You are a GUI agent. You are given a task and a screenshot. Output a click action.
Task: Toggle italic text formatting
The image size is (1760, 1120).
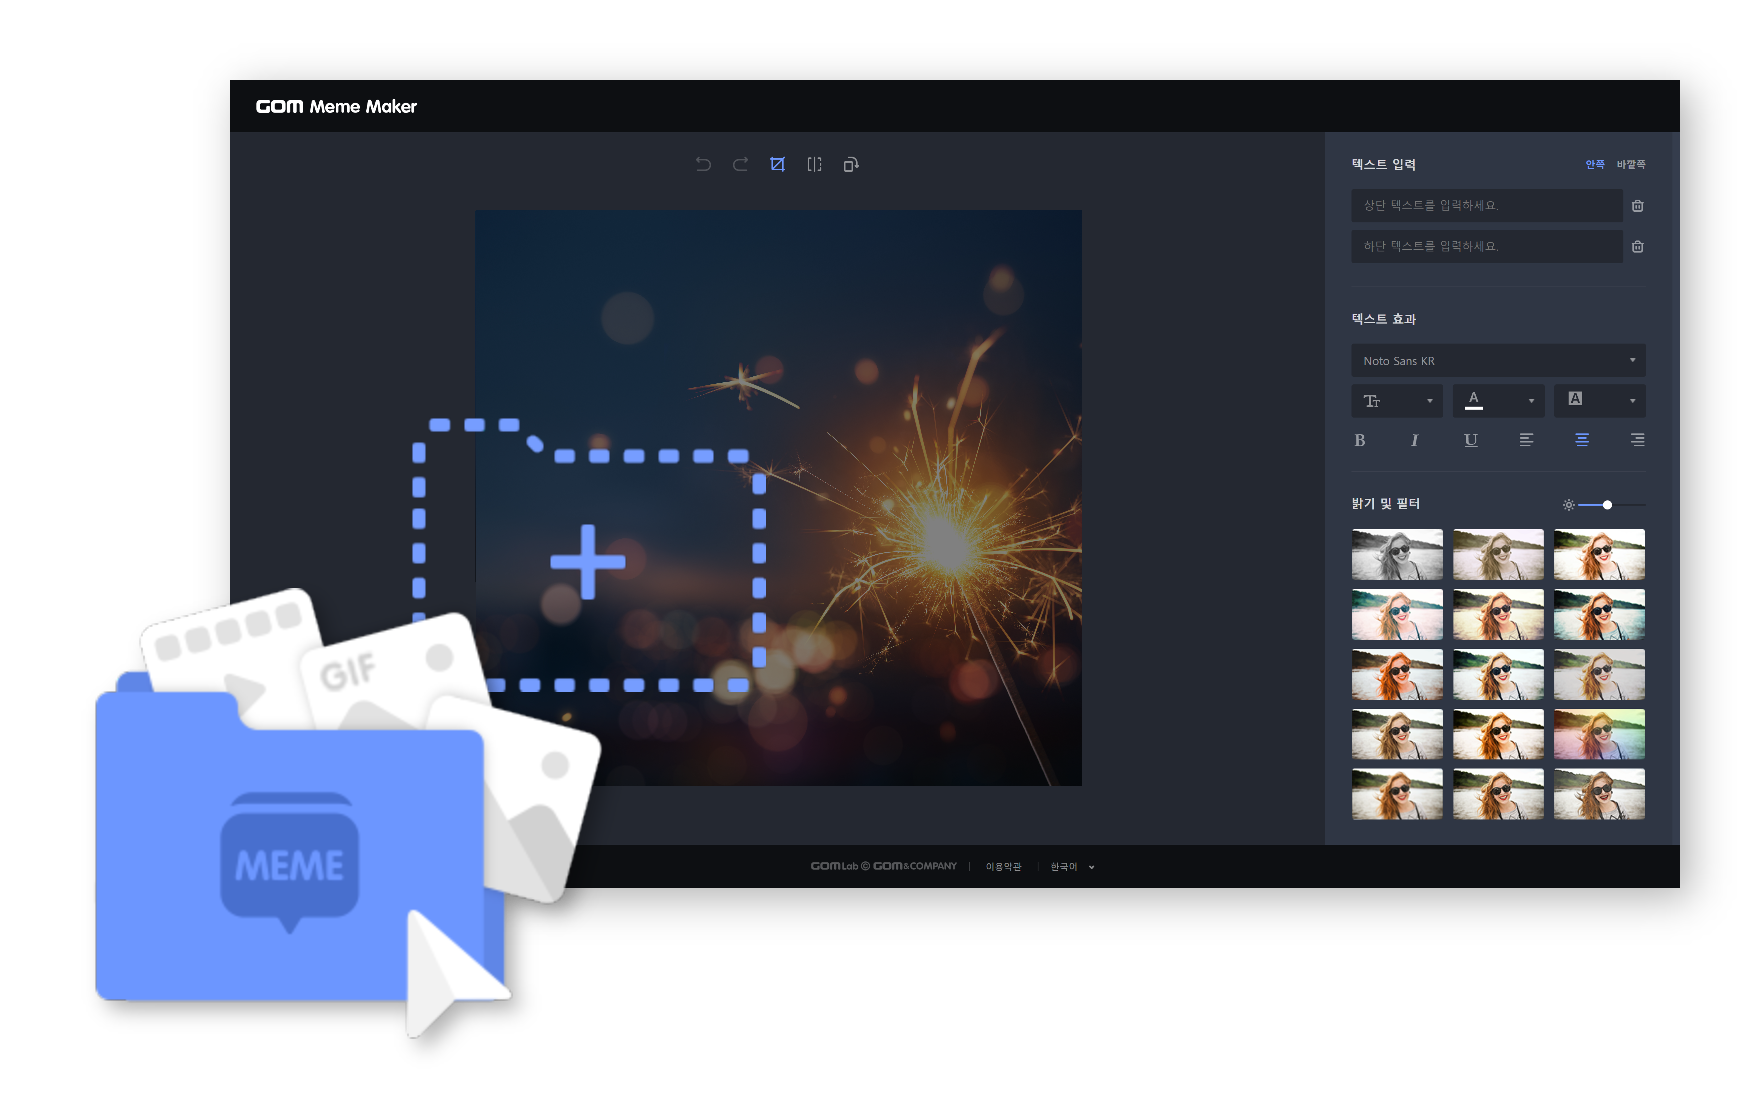point(1414,440)
